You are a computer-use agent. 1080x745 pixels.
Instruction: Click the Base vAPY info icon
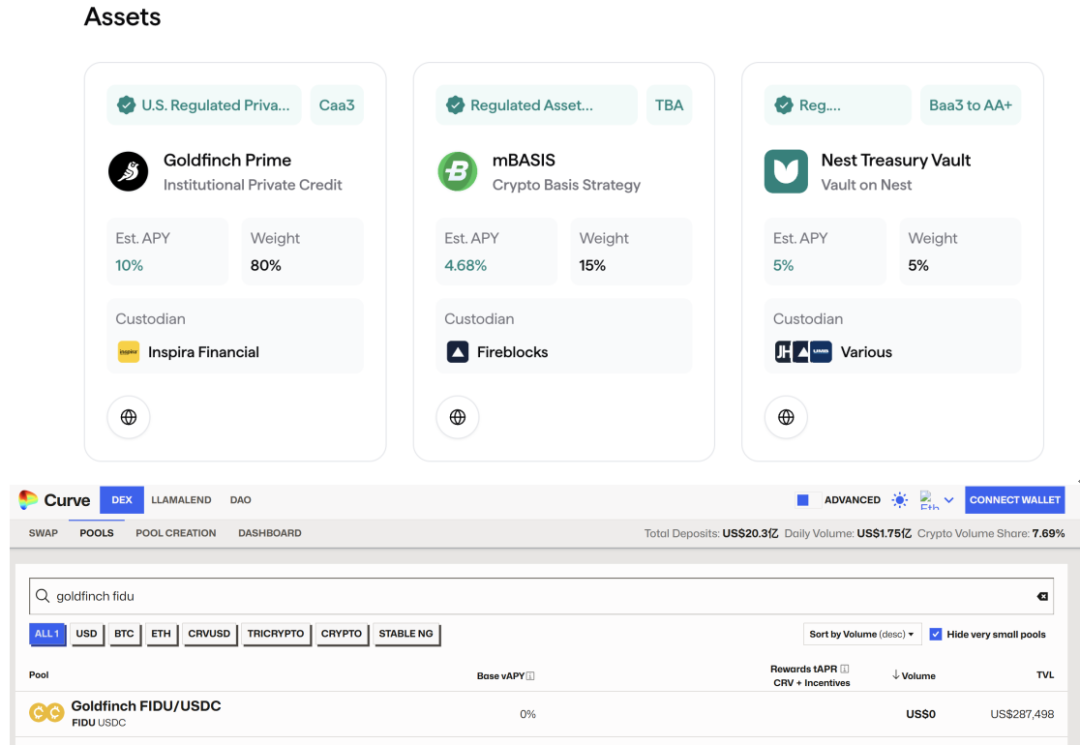[x=530, y=676]
